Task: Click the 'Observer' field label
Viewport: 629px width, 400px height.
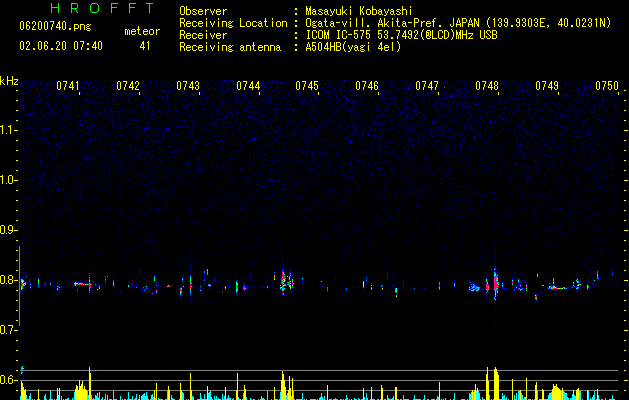Action: click(x=203, y=11)
